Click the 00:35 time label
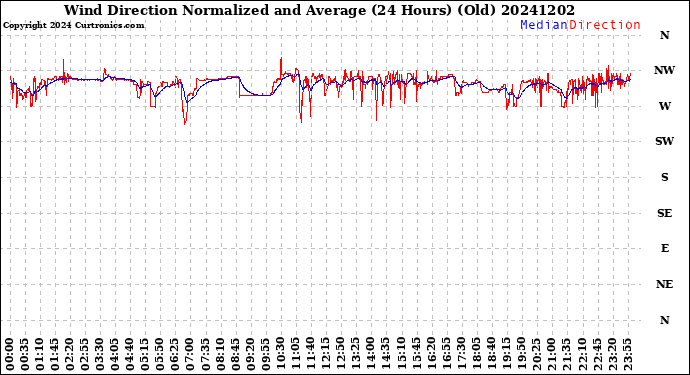 (25, 355)
